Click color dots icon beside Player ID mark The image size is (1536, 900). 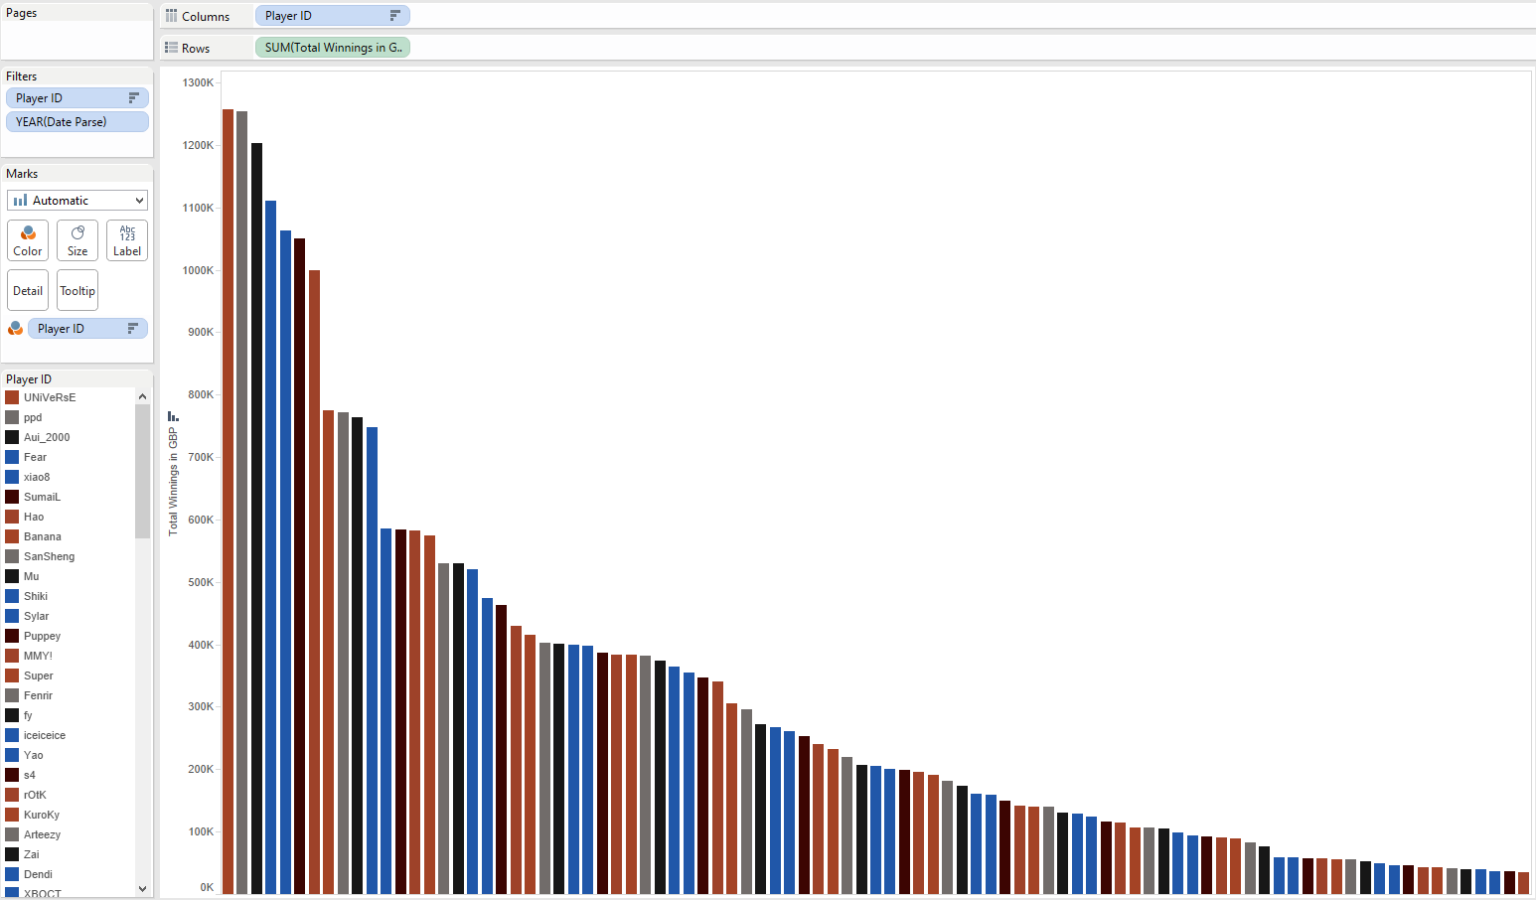tap(15, 329)
